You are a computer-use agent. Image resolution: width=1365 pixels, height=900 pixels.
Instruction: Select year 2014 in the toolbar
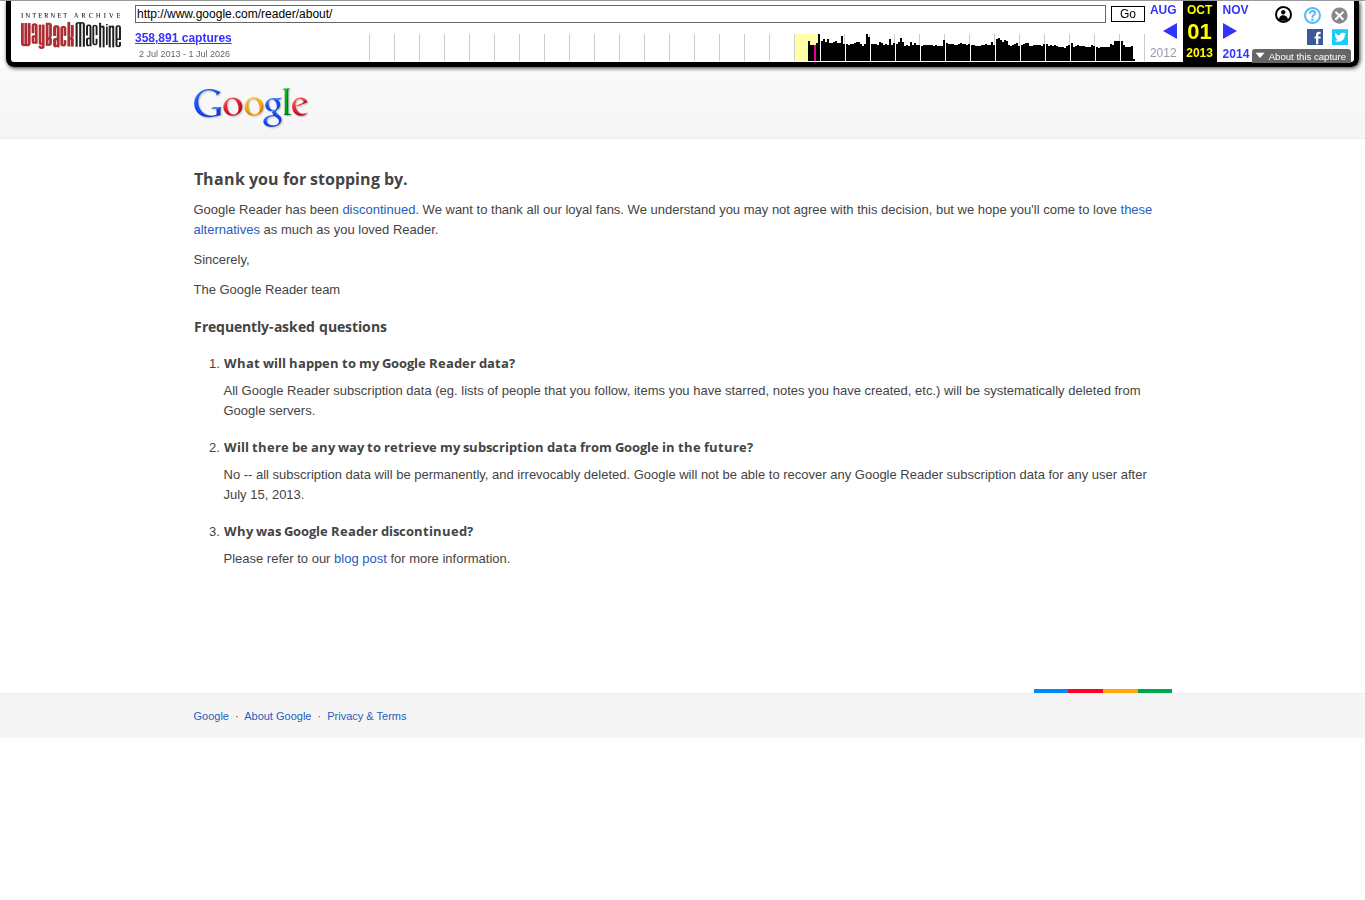click(1236, 54)
